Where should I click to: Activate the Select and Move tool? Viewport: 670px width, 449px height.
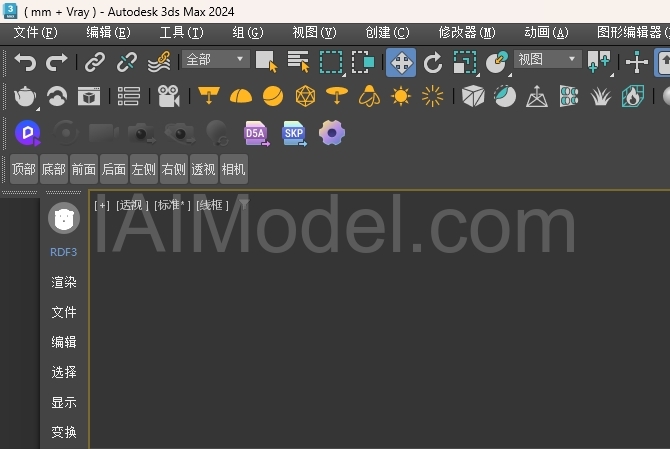(401, 63)
